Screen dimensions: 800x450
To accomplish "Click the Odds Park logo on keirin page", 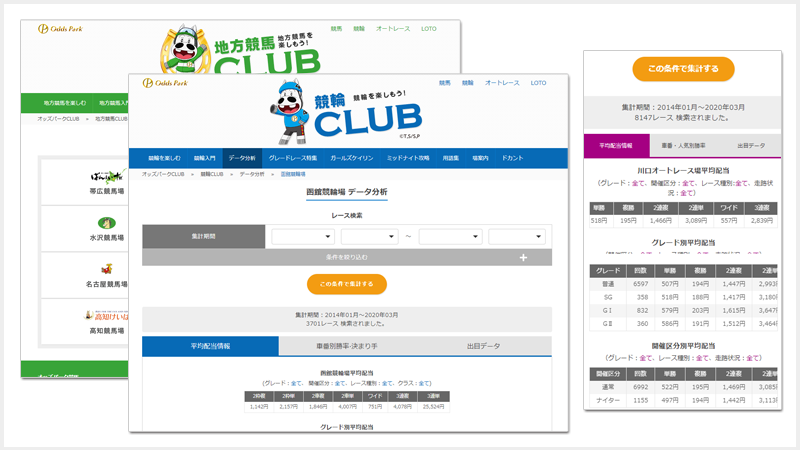I will click(x=162, y=83).
